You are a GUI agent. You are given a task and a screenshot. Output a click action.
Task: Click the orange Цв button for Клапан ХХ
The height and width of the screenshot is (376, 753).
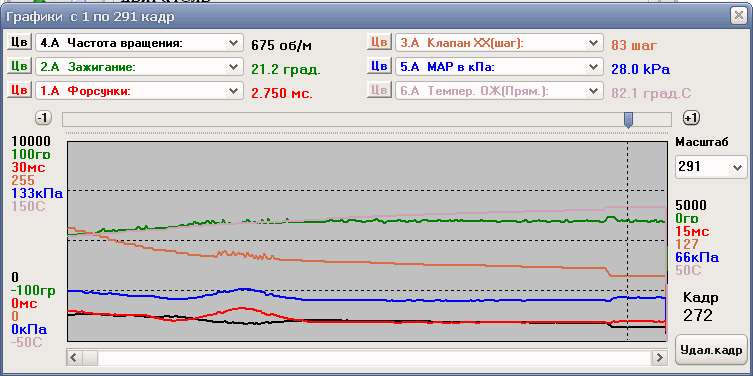379,42
